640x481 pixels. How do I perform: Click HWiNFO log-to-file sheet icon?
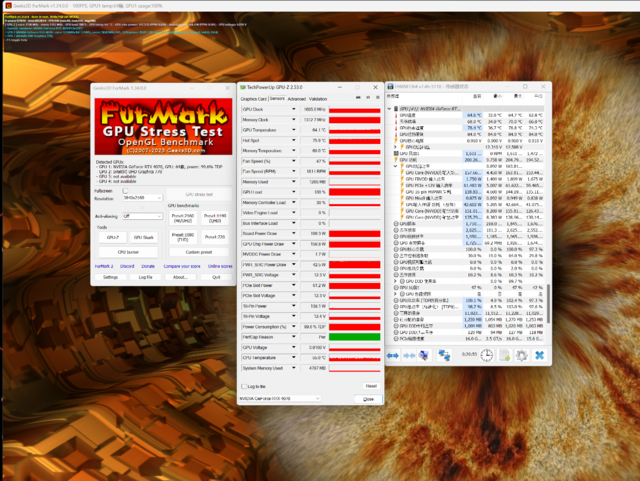click(505, 355)
